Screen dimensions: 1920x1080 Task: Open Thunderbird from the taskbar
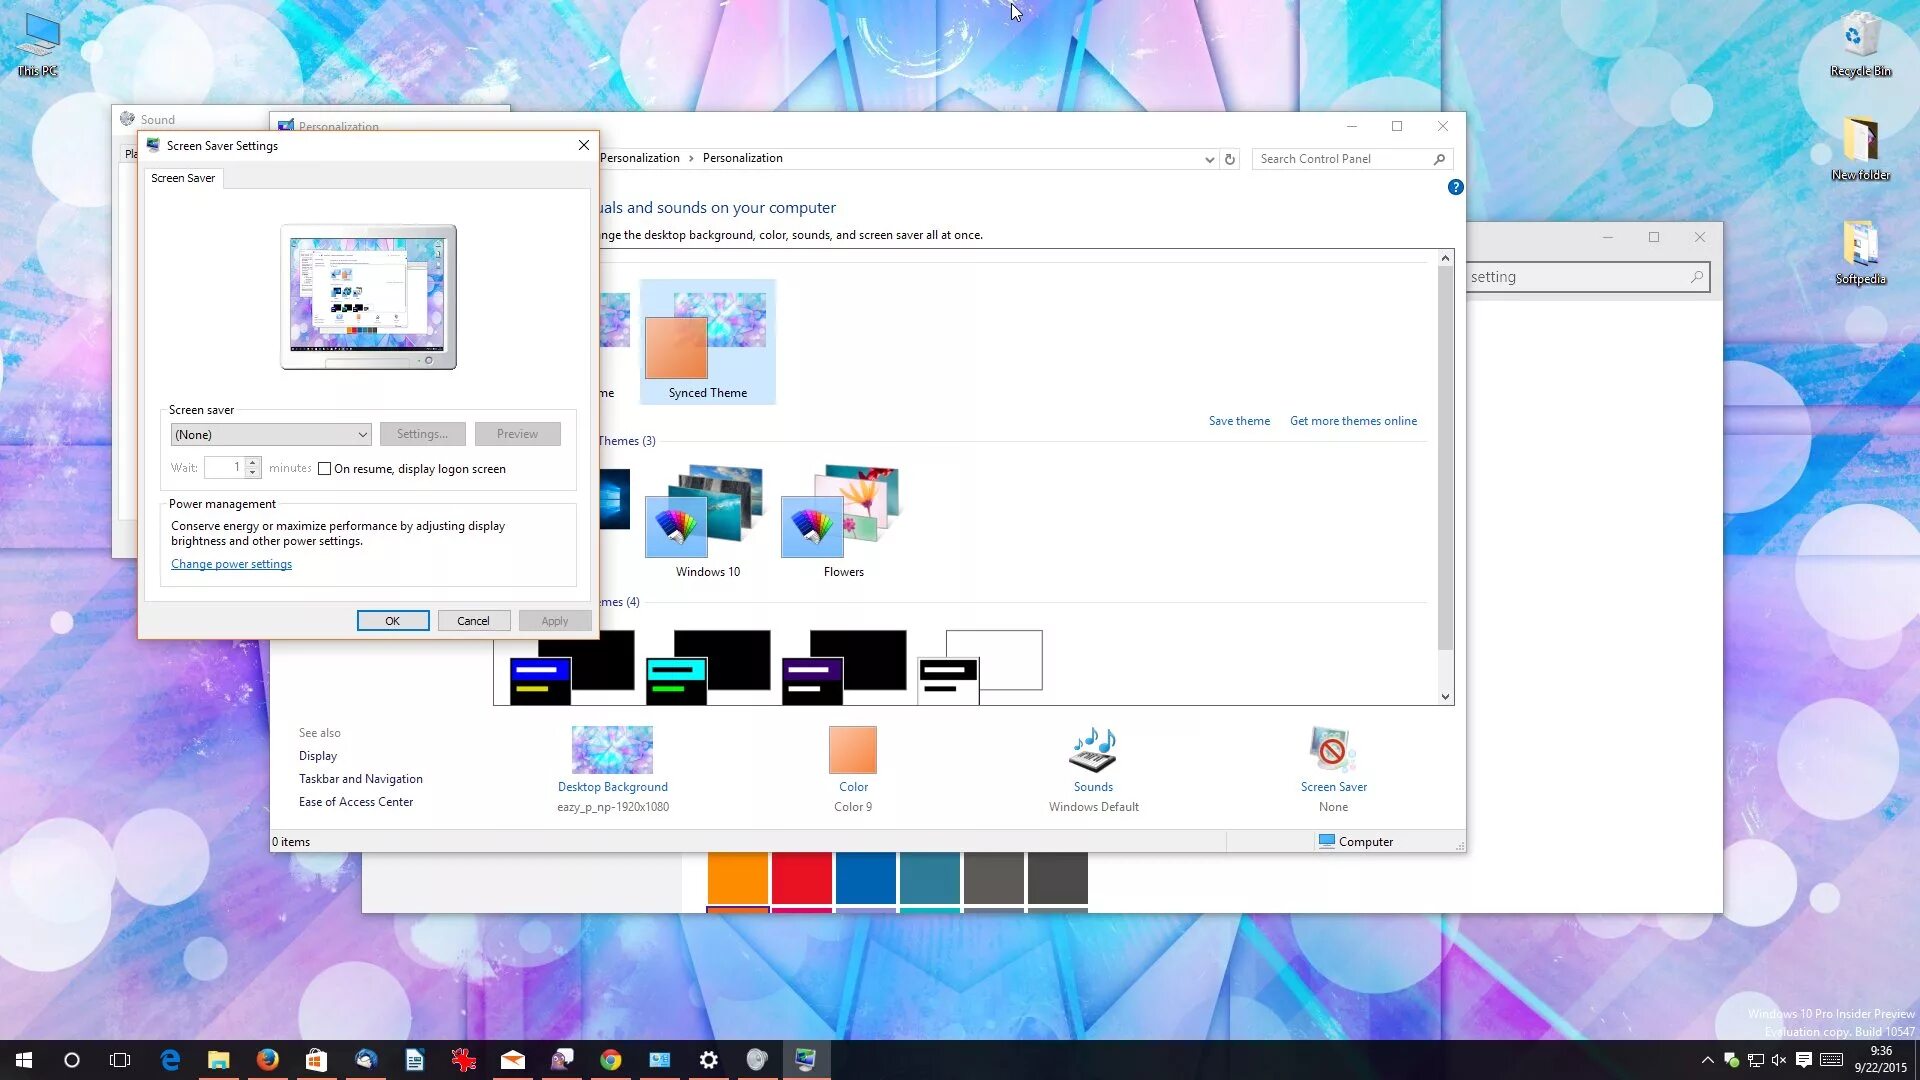(366, 1060)
